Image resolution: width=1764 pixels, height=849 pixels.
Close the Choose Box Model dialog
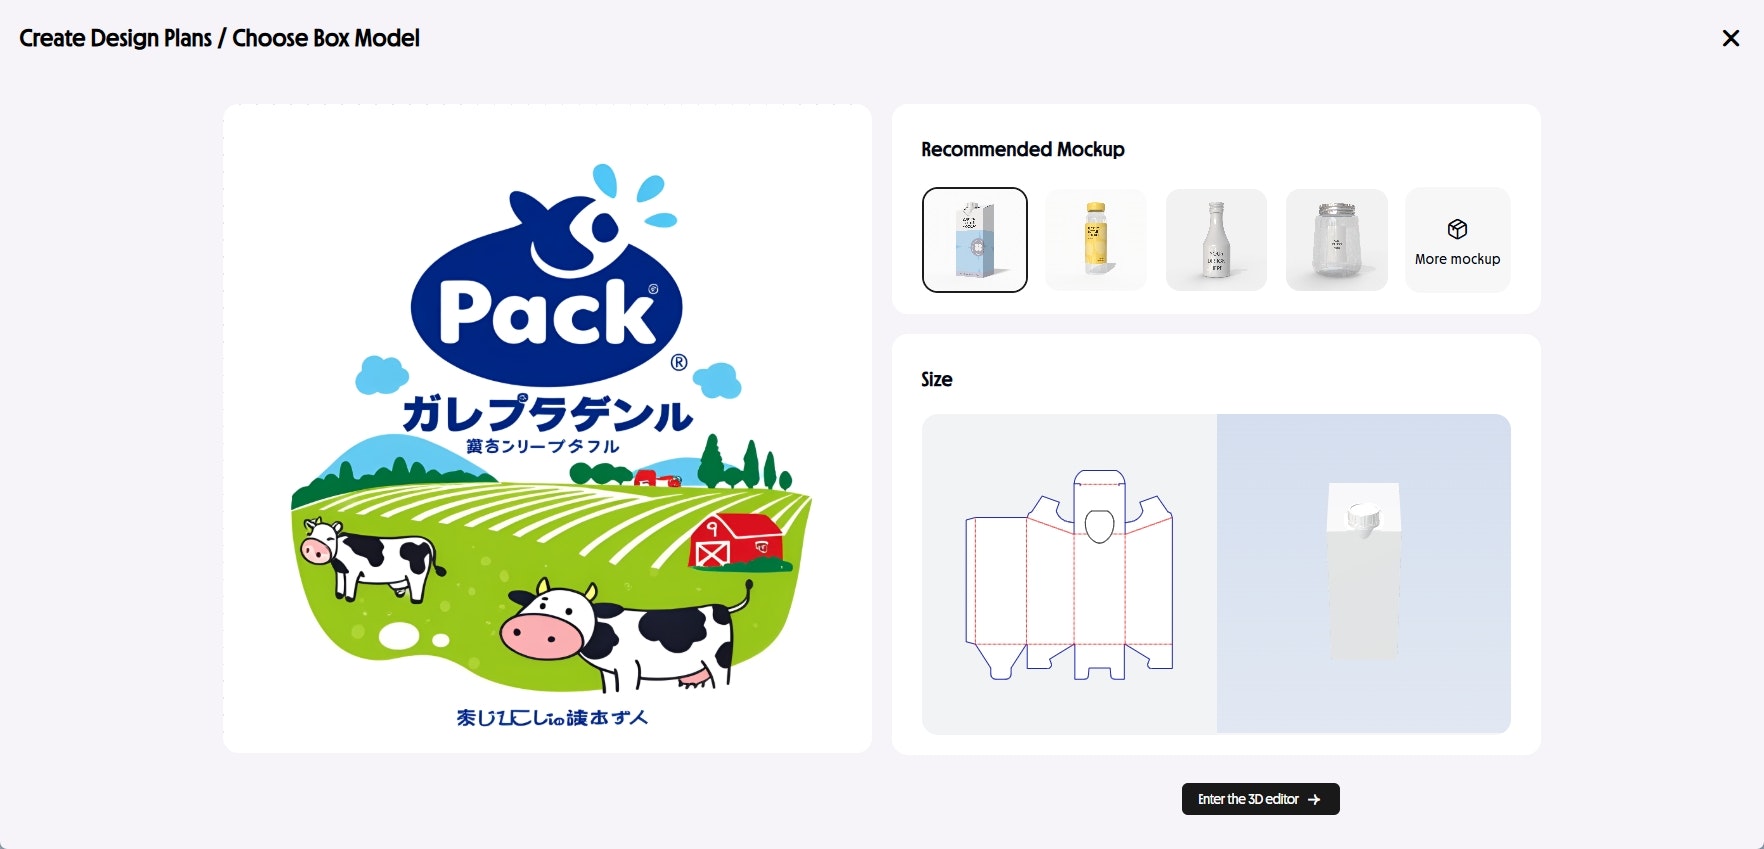1731,38
